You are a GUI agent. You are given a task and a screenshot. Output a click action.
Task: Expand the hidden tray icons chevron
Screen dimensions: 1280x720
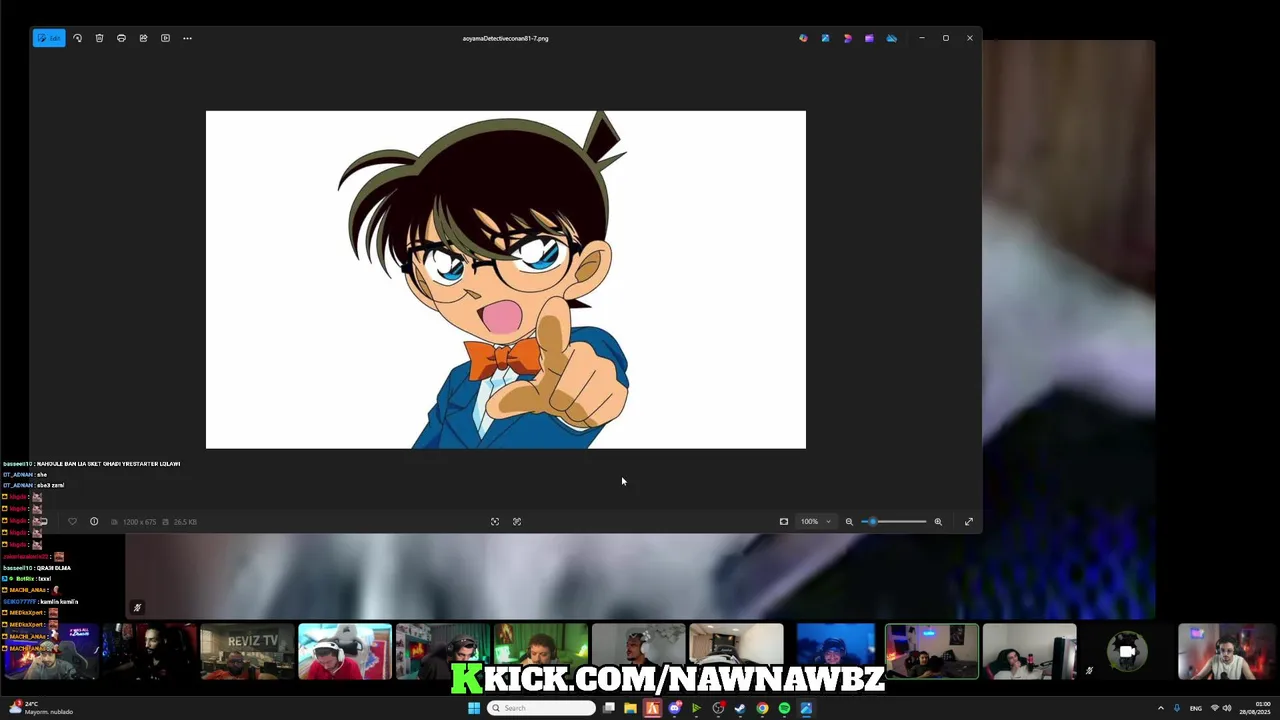point(1160,708)
